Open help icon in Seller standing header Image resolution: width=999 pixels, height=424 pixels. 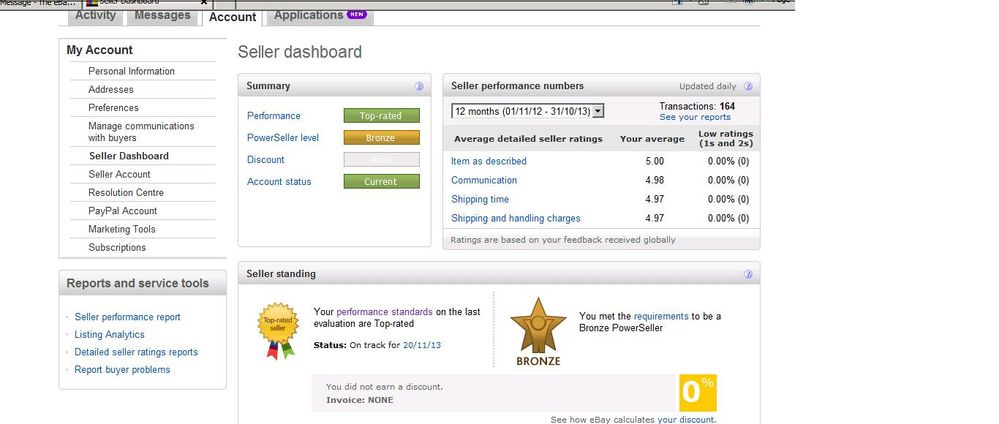pos(748,274)
